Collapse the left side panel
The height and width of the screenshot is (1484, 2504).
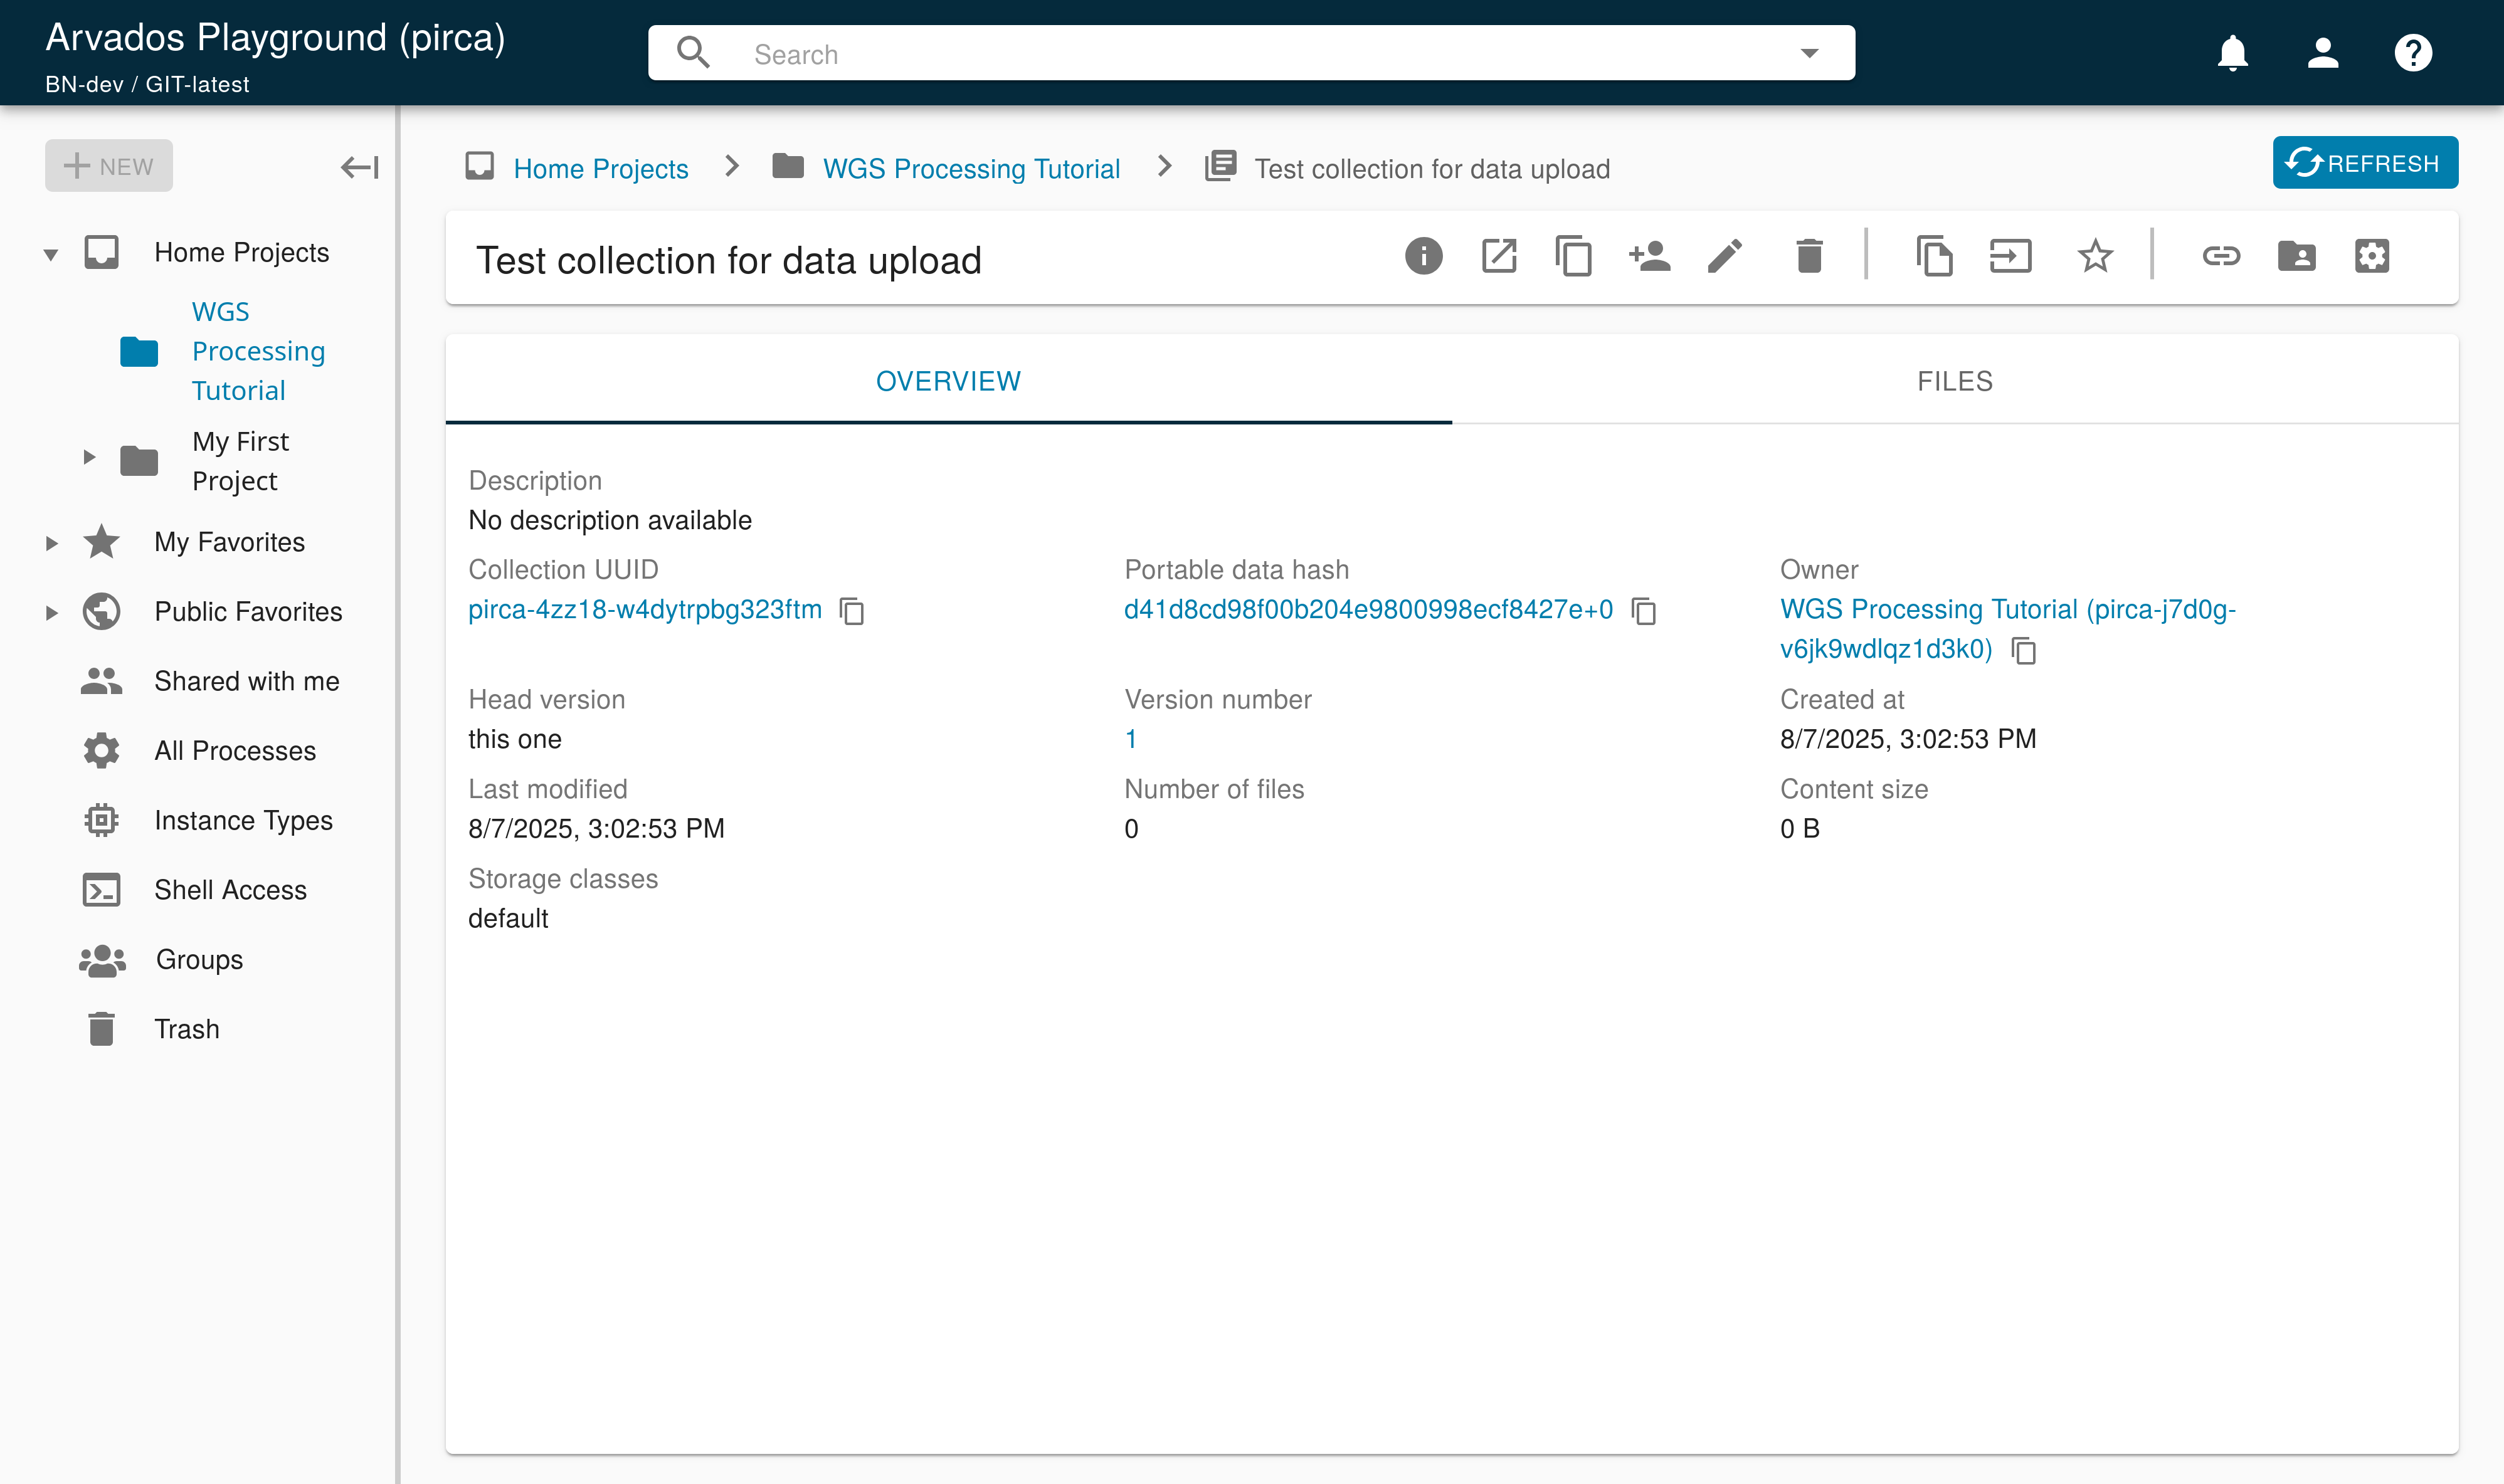(x=359, y=167)
